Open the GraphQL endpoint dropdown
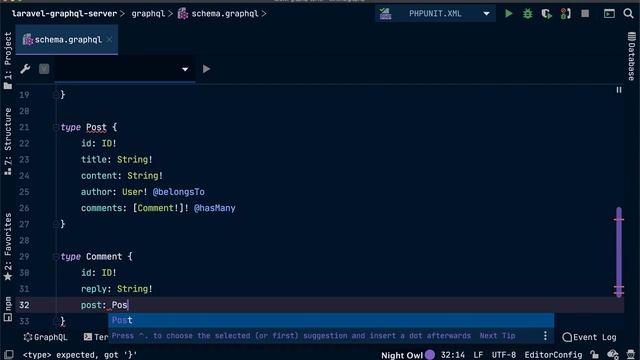 (125, 69)
